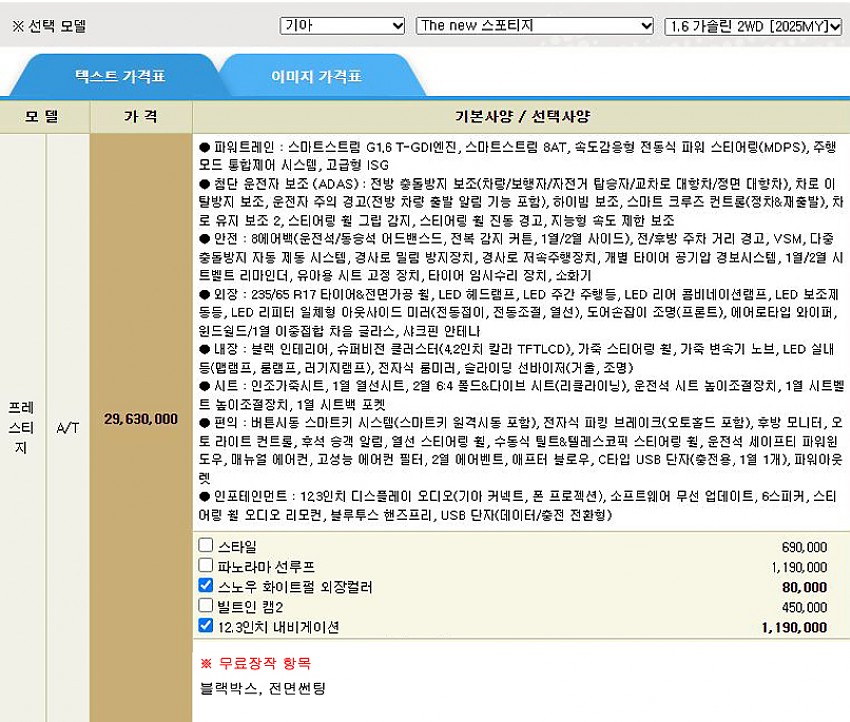Click the 가격 column header
Screen dimensions: 850x722
coord(140,116)
